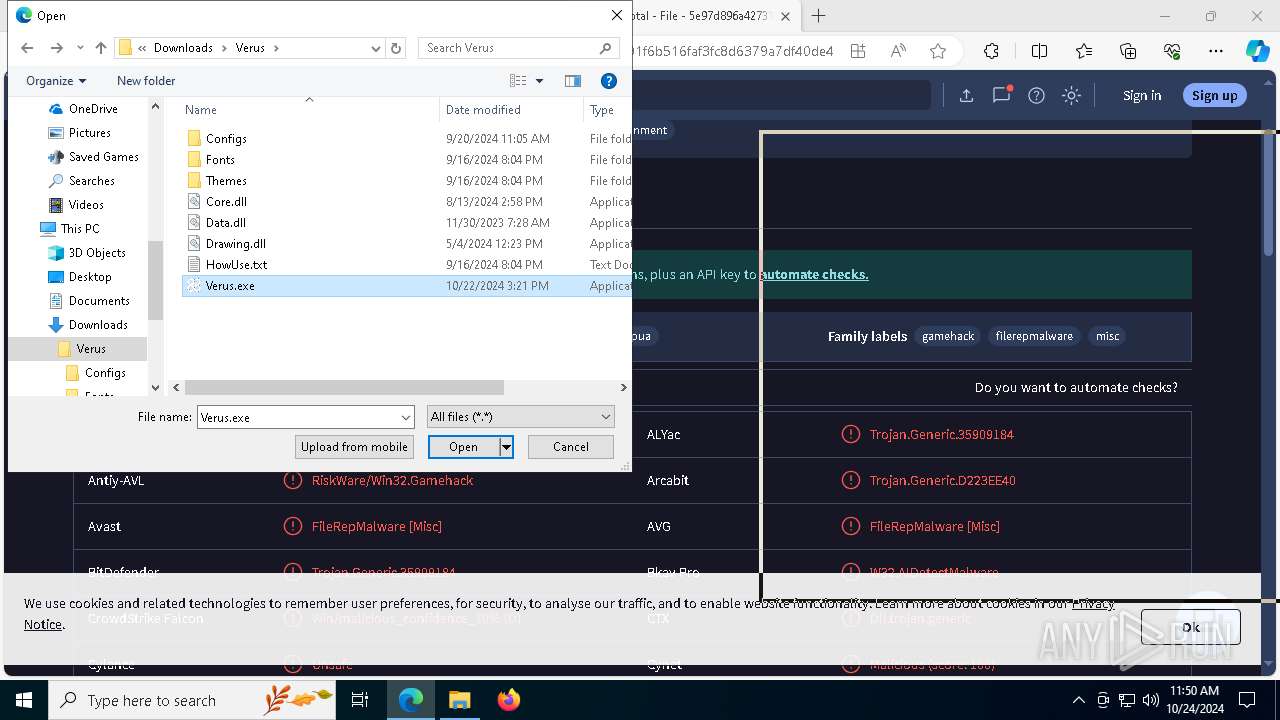Screen dimensions: 1280x720
Task: Open dialog help
Action: coord(608,81)
